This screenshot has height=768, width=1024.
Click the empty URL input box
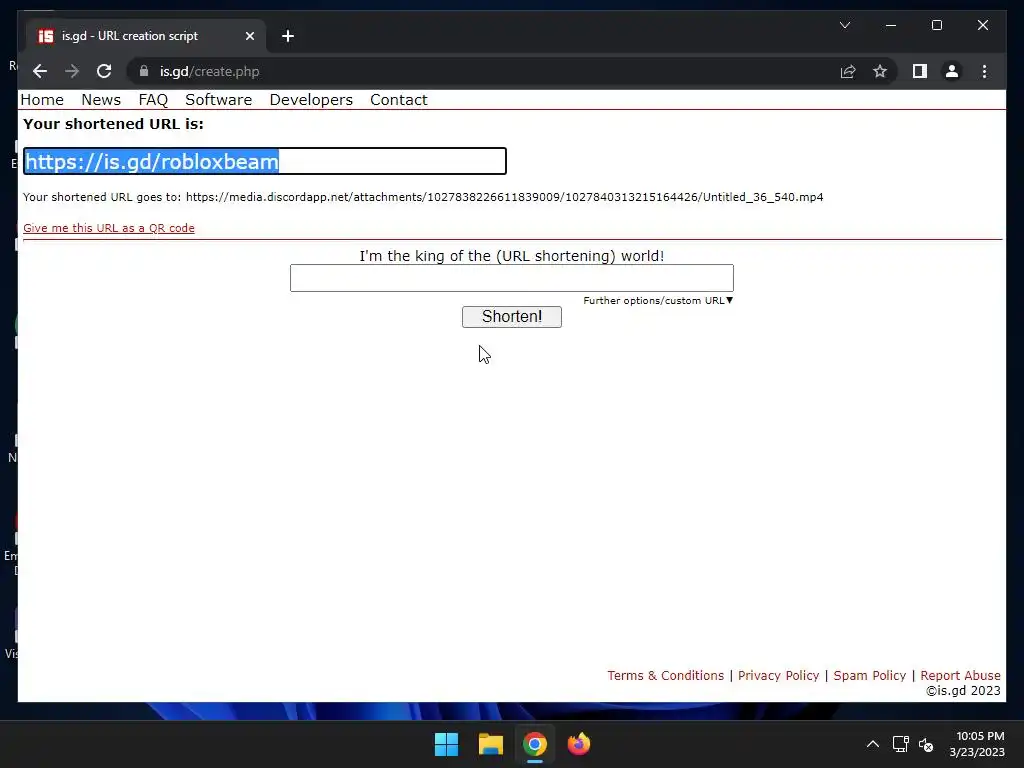click(511, 278)
